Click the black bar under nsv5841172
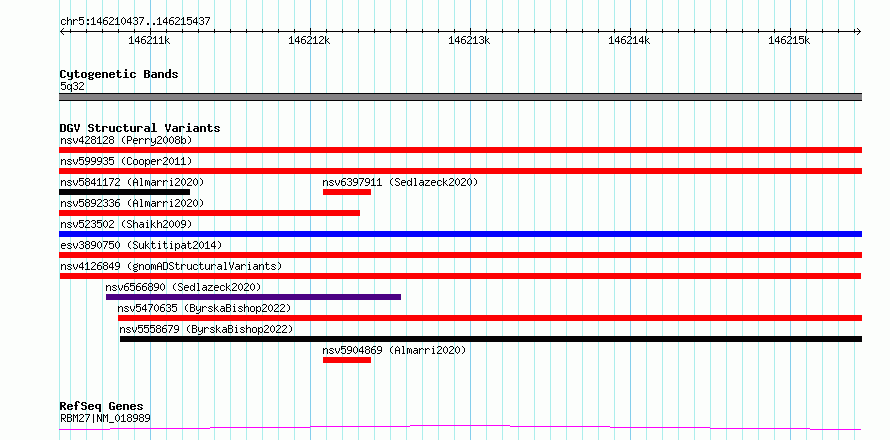Viewport: 890px width, 440px height. tap(124, 192)
